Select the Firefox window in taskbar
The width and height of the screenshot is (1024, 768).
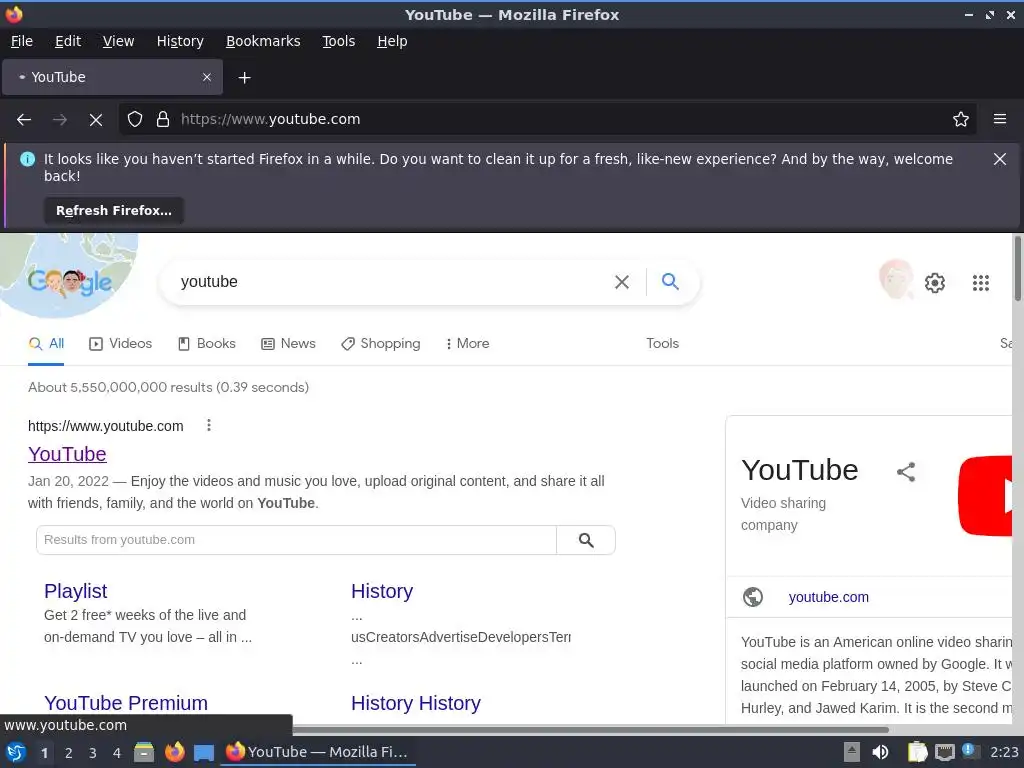[318, 752]
